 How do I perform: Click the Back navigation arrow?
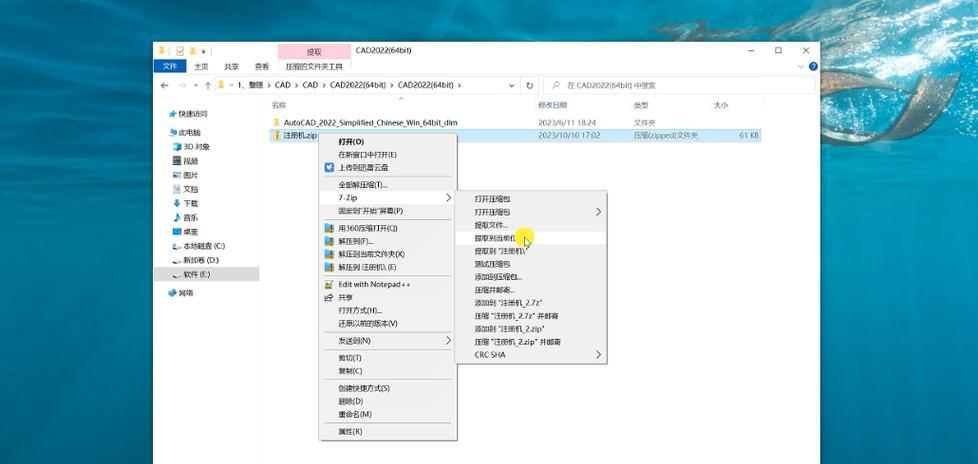coord(165,85)
